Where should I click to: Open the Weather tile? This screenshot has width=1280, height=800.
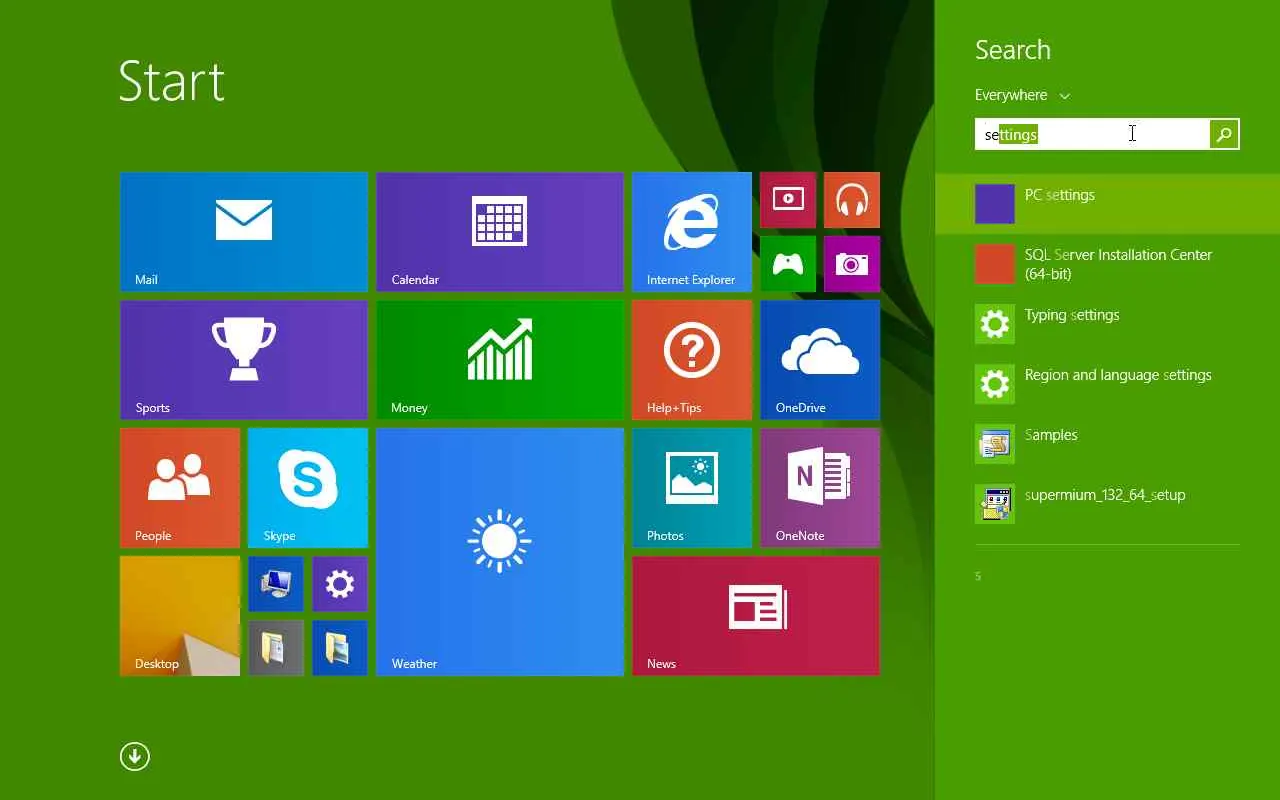pyautogui.click(x=500, y=552)
